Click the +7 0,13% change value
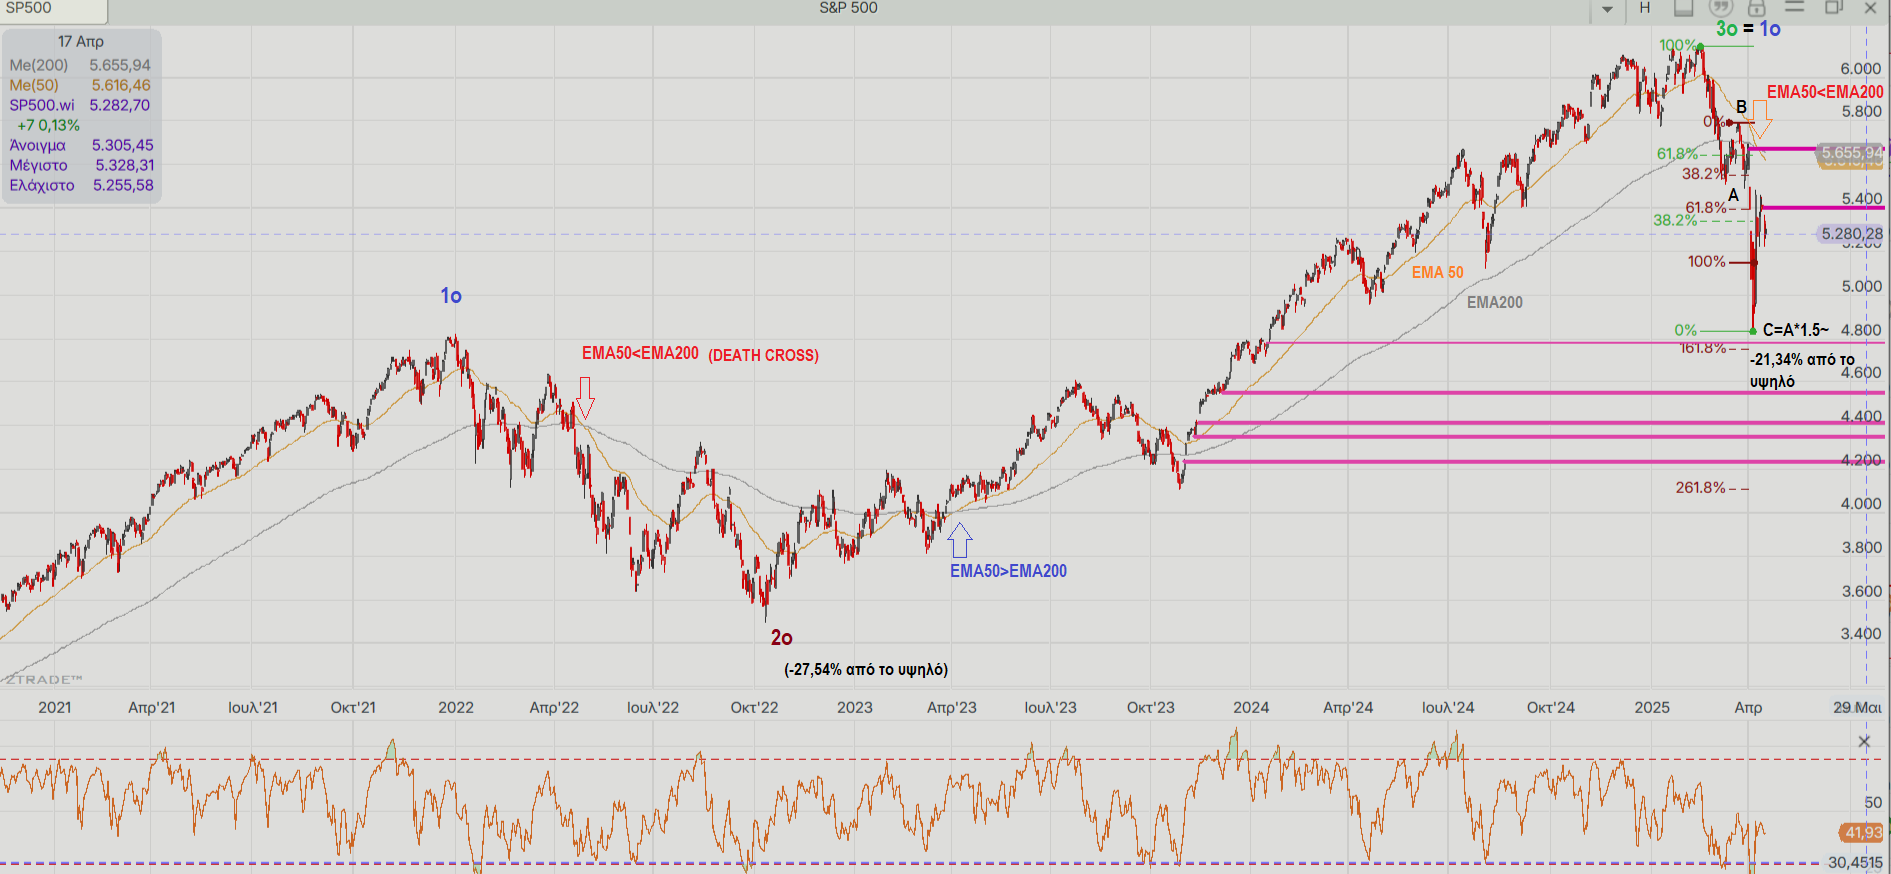The width and height of the screenshot is (1891, 874). (48, 125)
